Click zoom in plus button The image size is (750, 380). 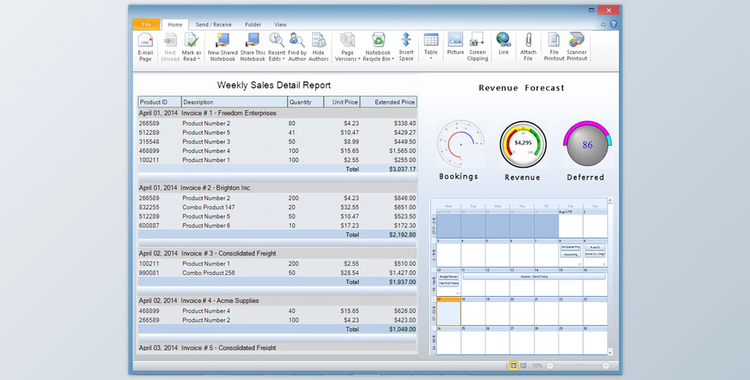click(606, 366)
